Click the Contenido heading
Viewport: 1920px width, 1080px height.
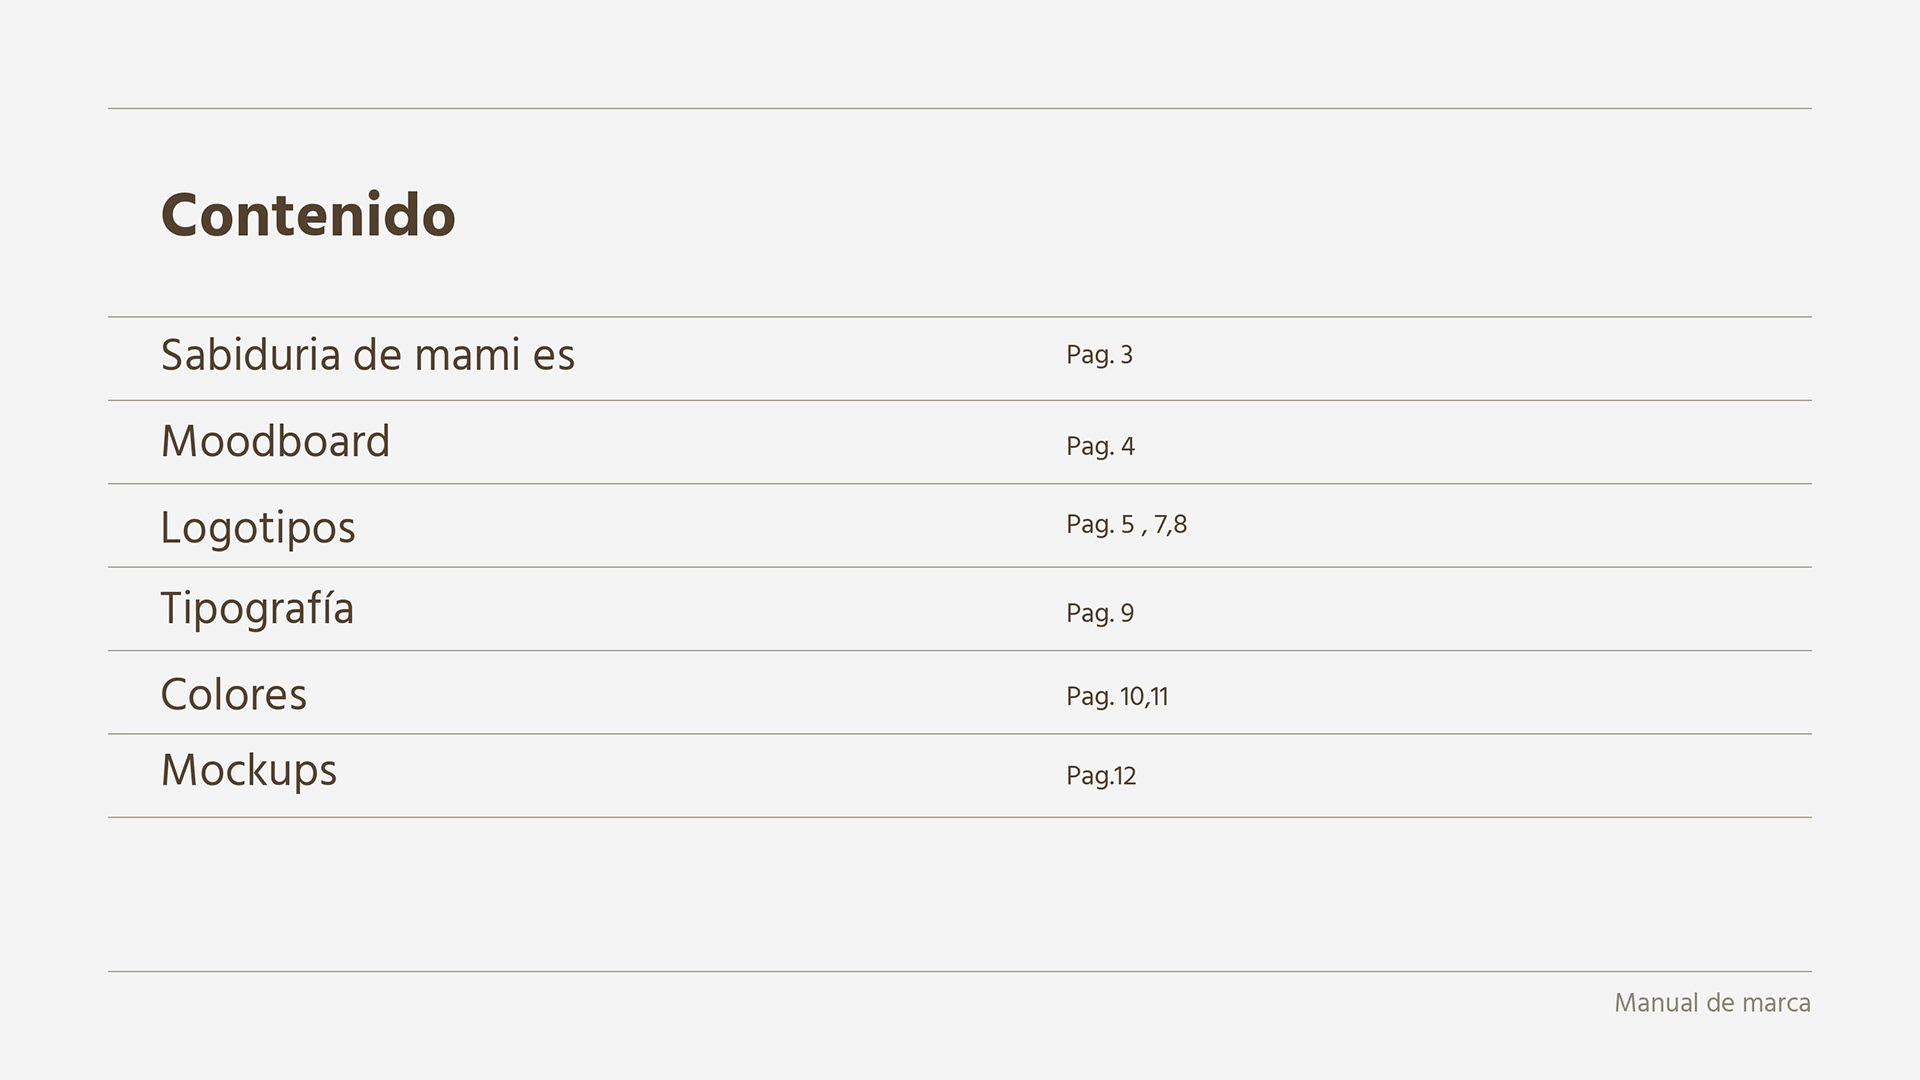308,215
